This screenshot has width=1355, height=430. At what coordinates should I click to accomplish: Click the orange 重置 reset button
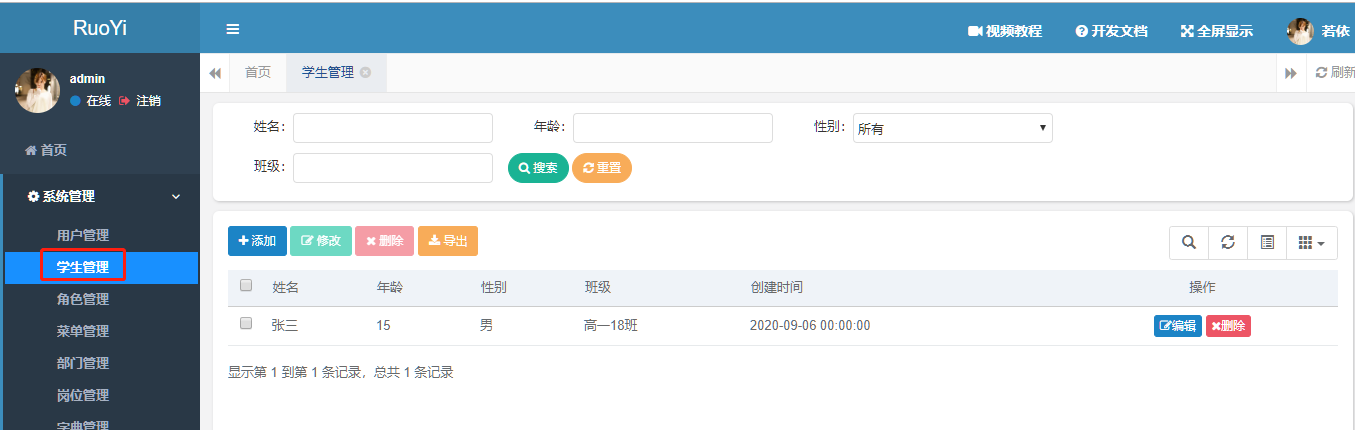point(602,168)
